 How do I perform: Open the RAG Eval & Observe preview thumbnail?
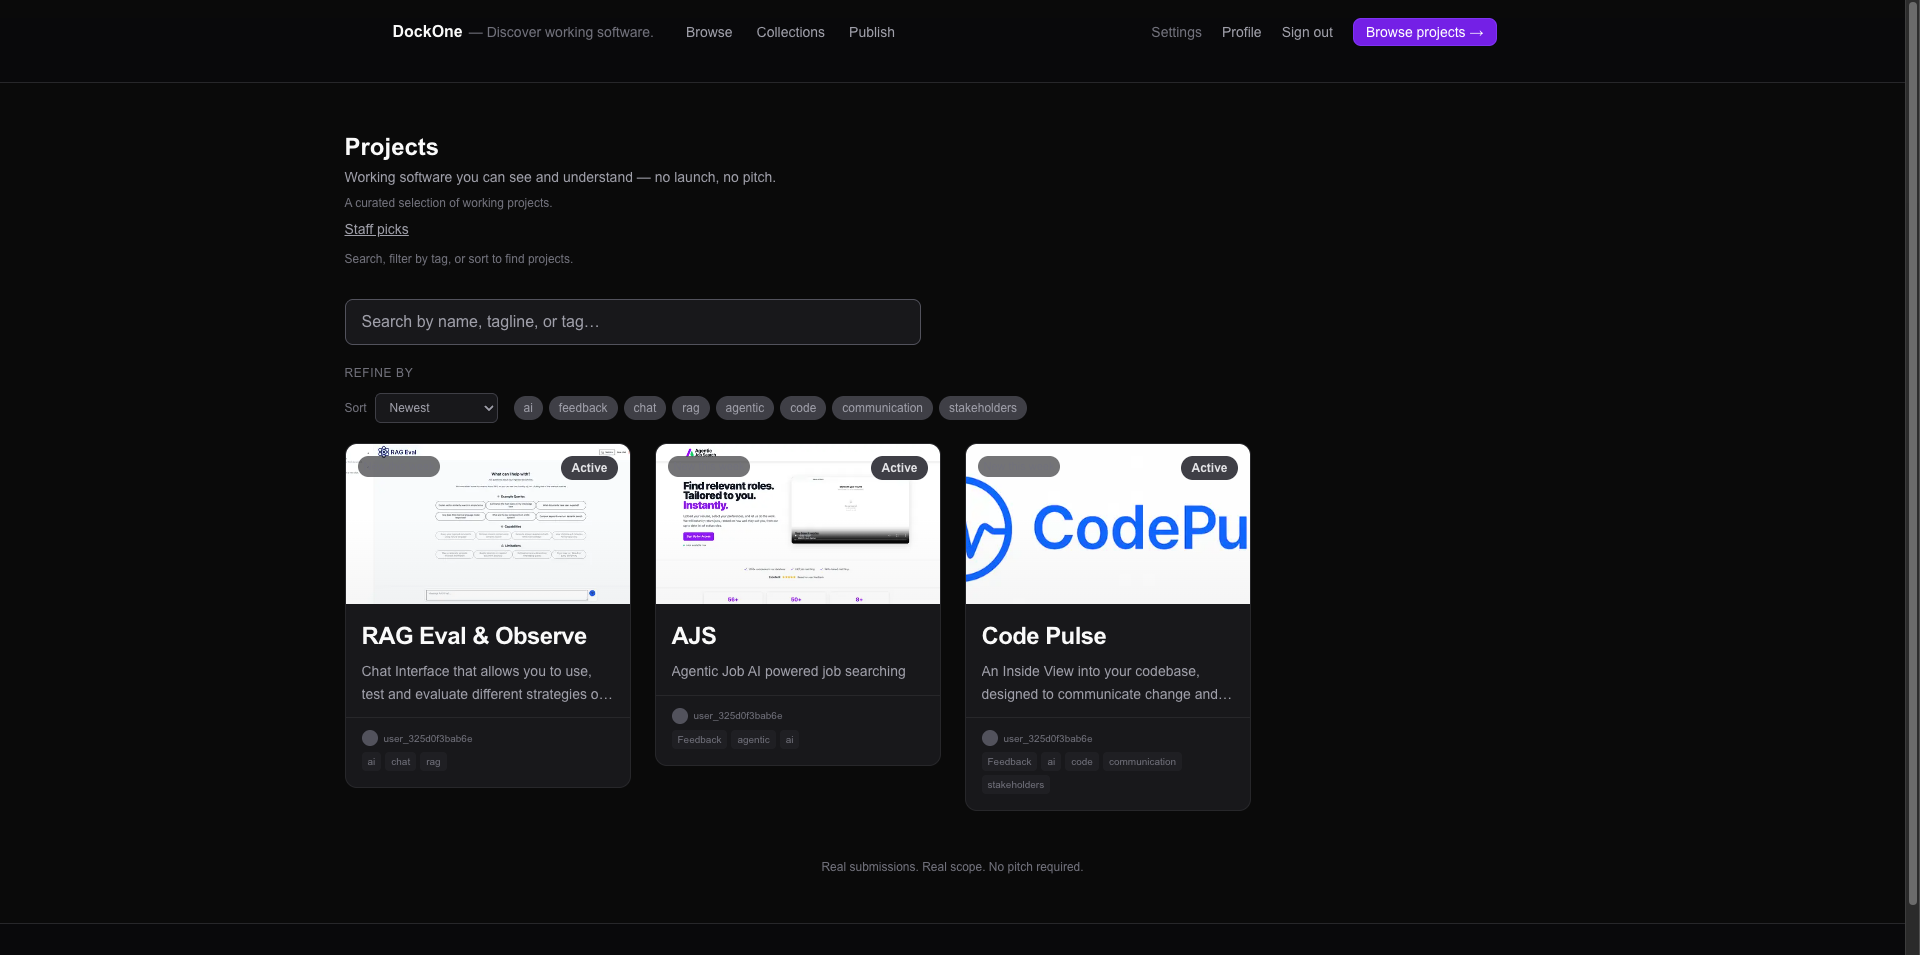click(487, 523)
